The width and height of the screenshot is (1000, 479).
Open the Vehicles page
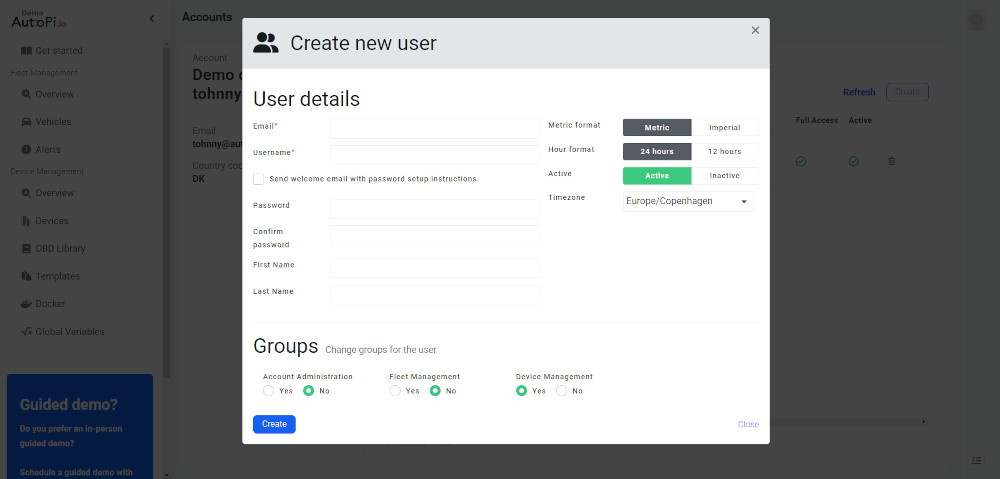tap(53, 121)
